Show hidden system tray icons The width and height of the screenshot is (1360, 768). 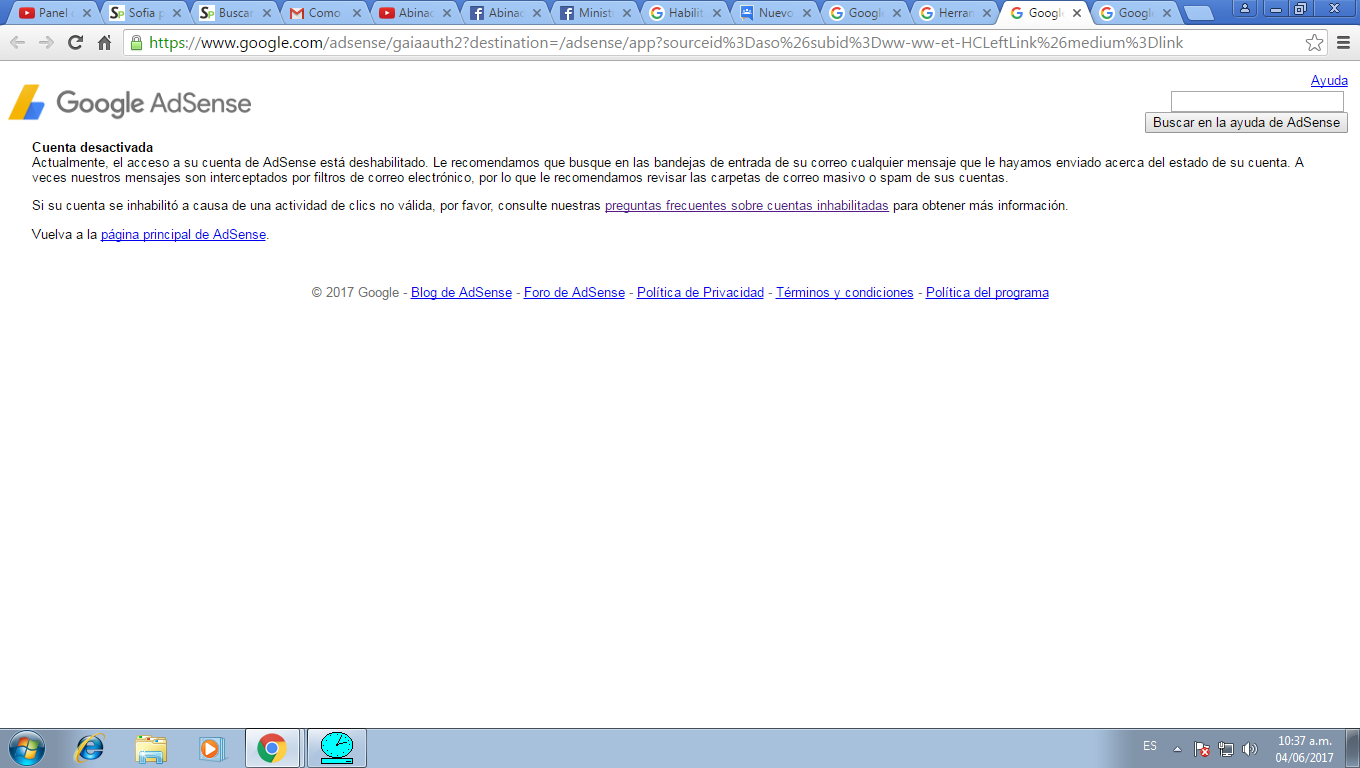tap(1177, 748)
